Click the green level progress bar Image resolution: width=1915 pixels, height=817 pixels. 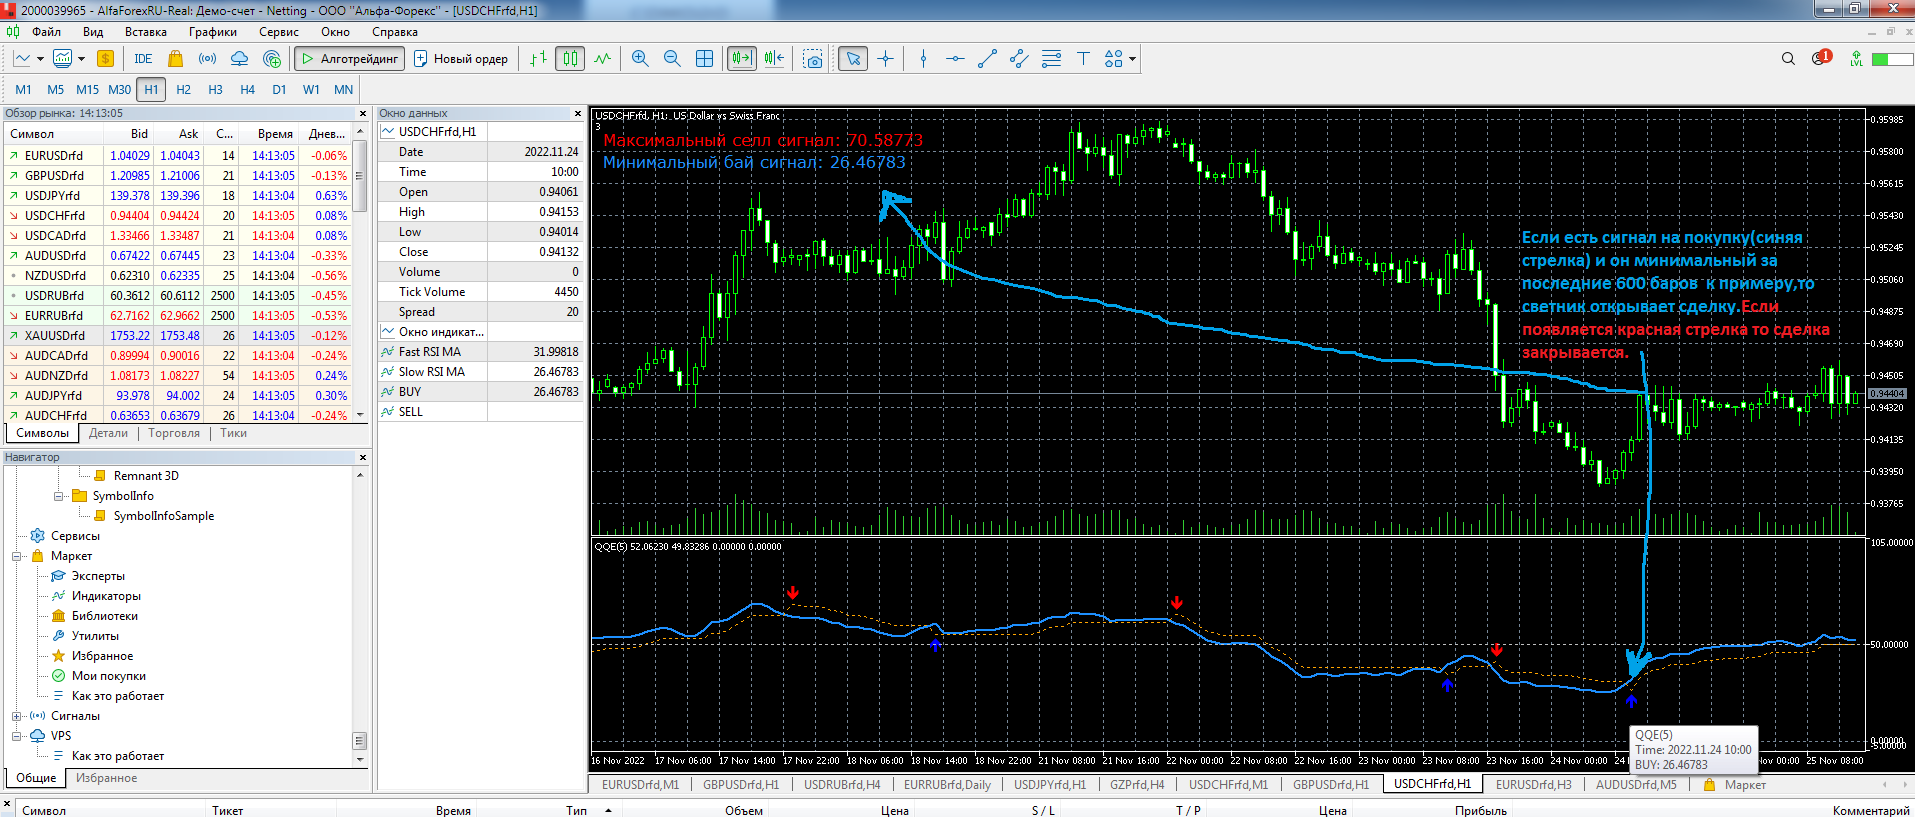pos(1892,59)
